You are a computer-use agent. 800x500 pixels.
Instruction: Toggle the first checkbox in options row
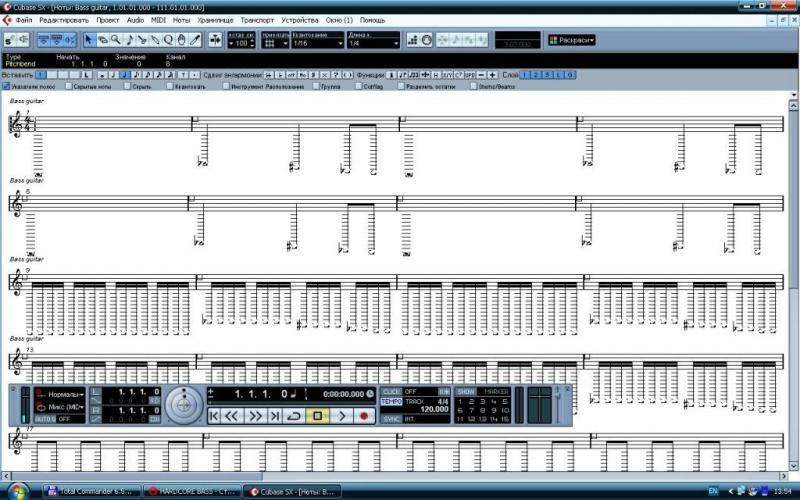(7, 86)
